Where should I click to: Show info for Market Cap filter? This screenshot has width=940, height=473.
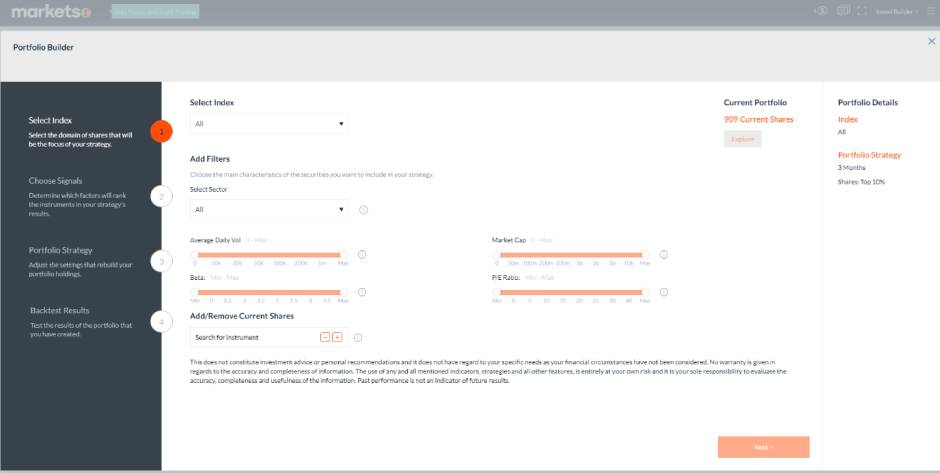coord(664,254)
